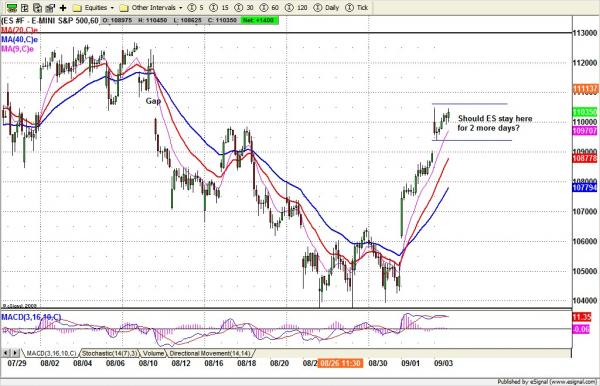Switch to 30 minute interval
The image size is (600, 386).
[x=244, y=8]
